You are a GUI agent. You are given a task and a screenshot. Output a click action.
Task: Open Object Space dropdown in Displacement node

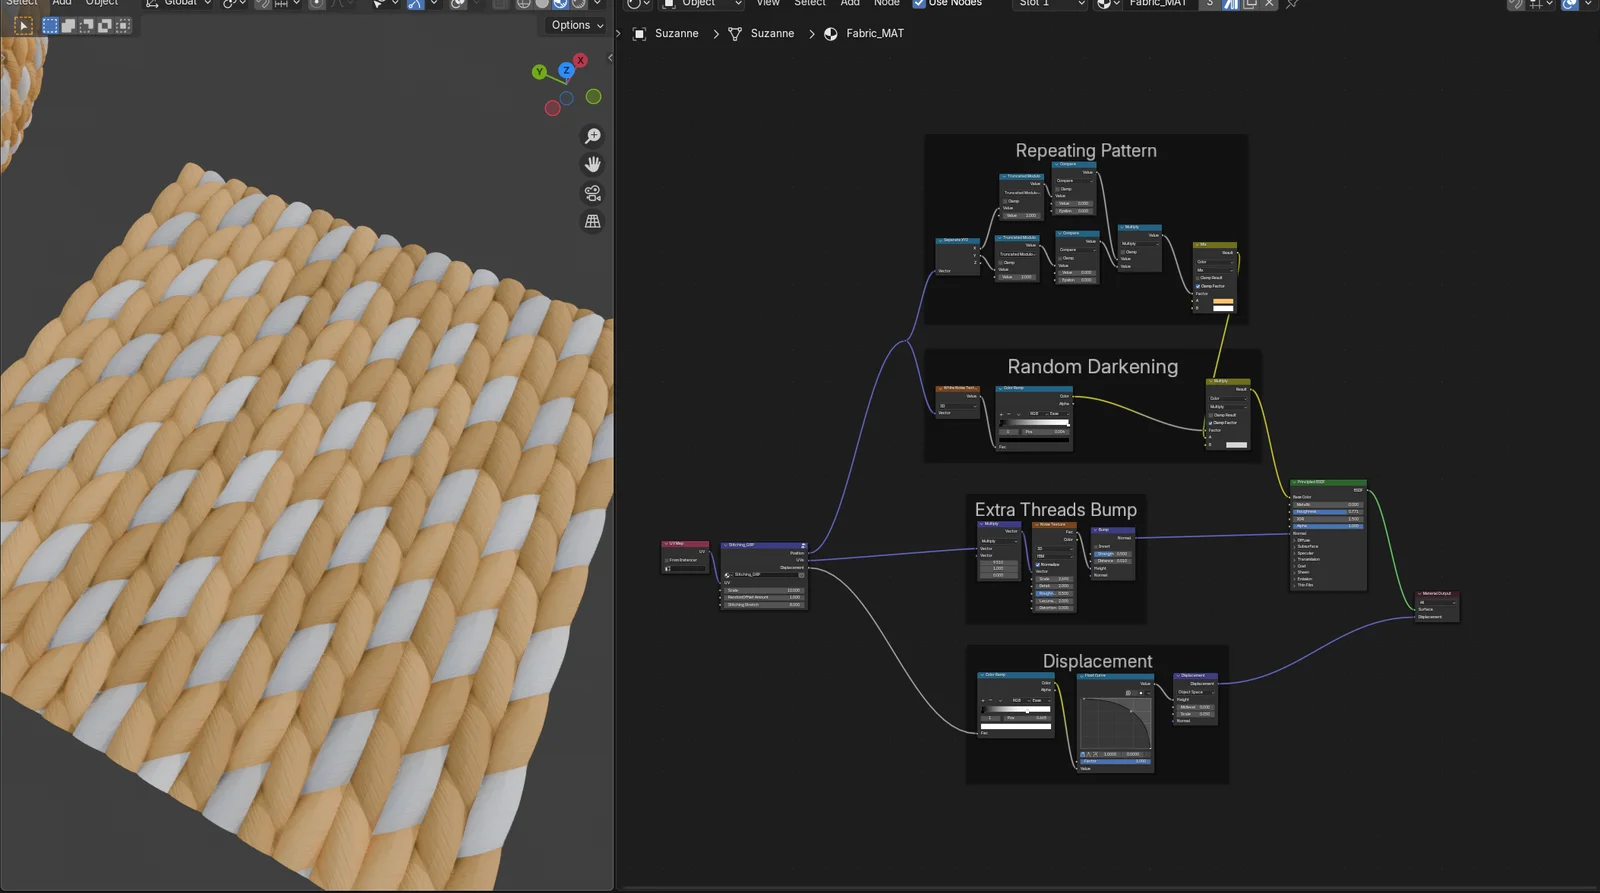[1194, 692]
